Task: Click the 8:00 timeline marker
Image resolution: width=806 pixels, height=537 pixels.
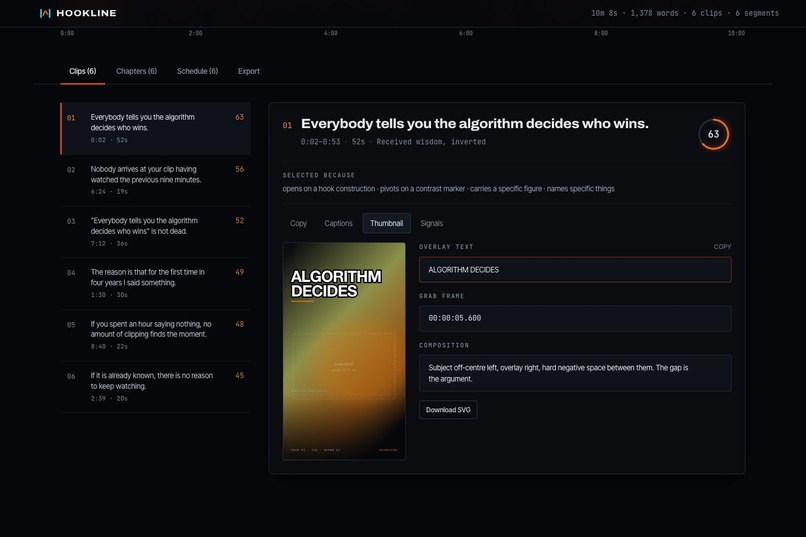Action: point(601,33)
